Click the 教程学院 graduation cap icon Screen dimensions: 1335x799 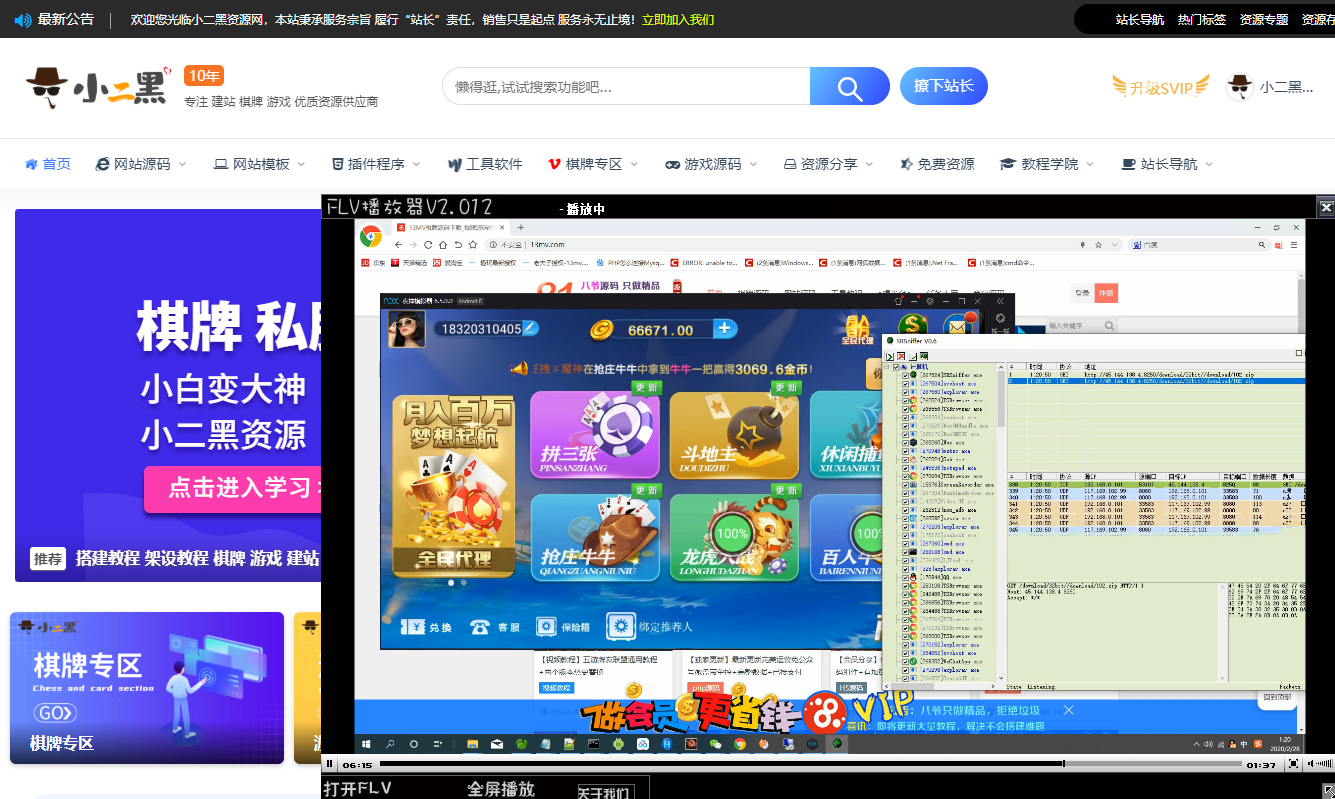tap(1008, 164)
